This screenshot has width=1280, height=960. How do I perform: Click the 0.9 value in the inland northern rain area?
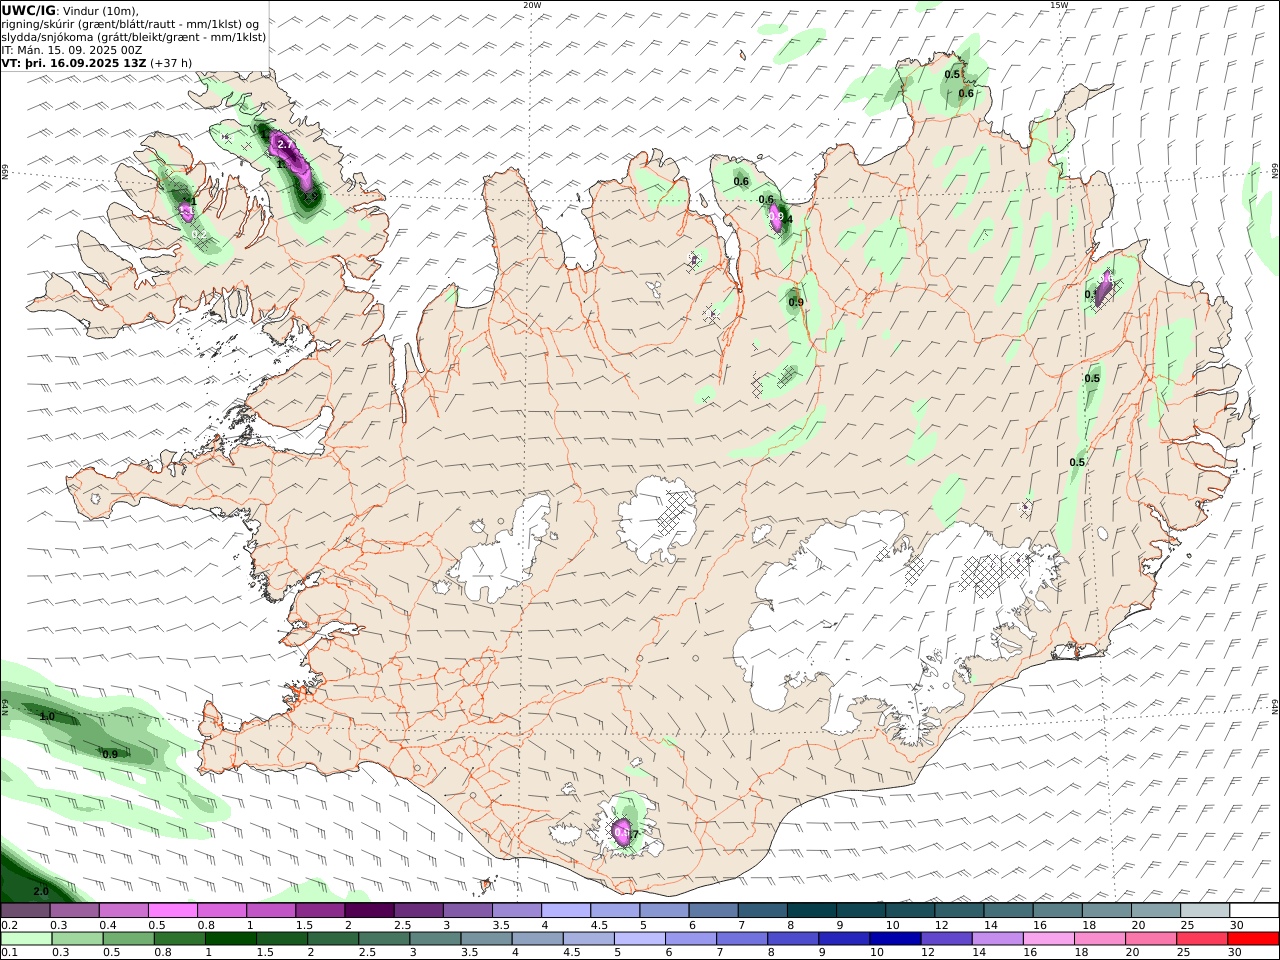tap(796, 302)
